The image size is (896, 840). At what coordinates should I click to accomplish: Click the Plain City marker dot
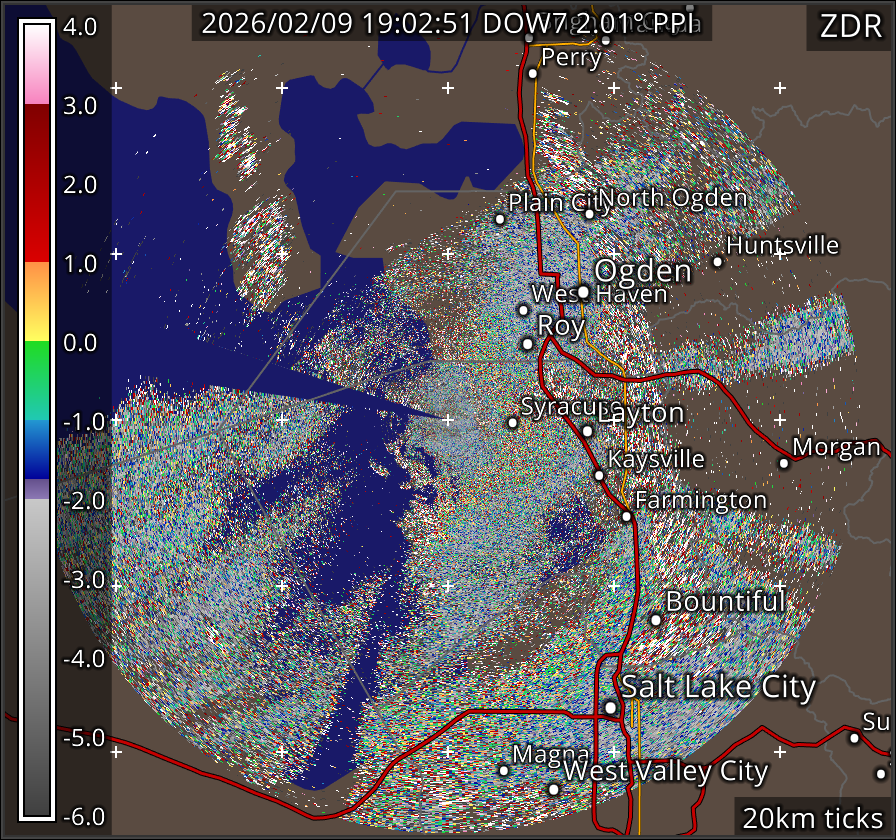tap(500, 219)
